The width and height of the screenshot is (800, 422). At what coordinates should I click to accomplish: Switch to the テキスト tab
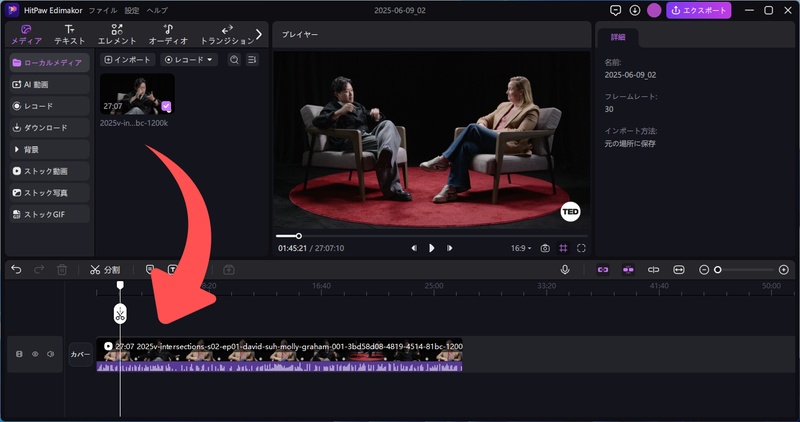click(70, 34)
